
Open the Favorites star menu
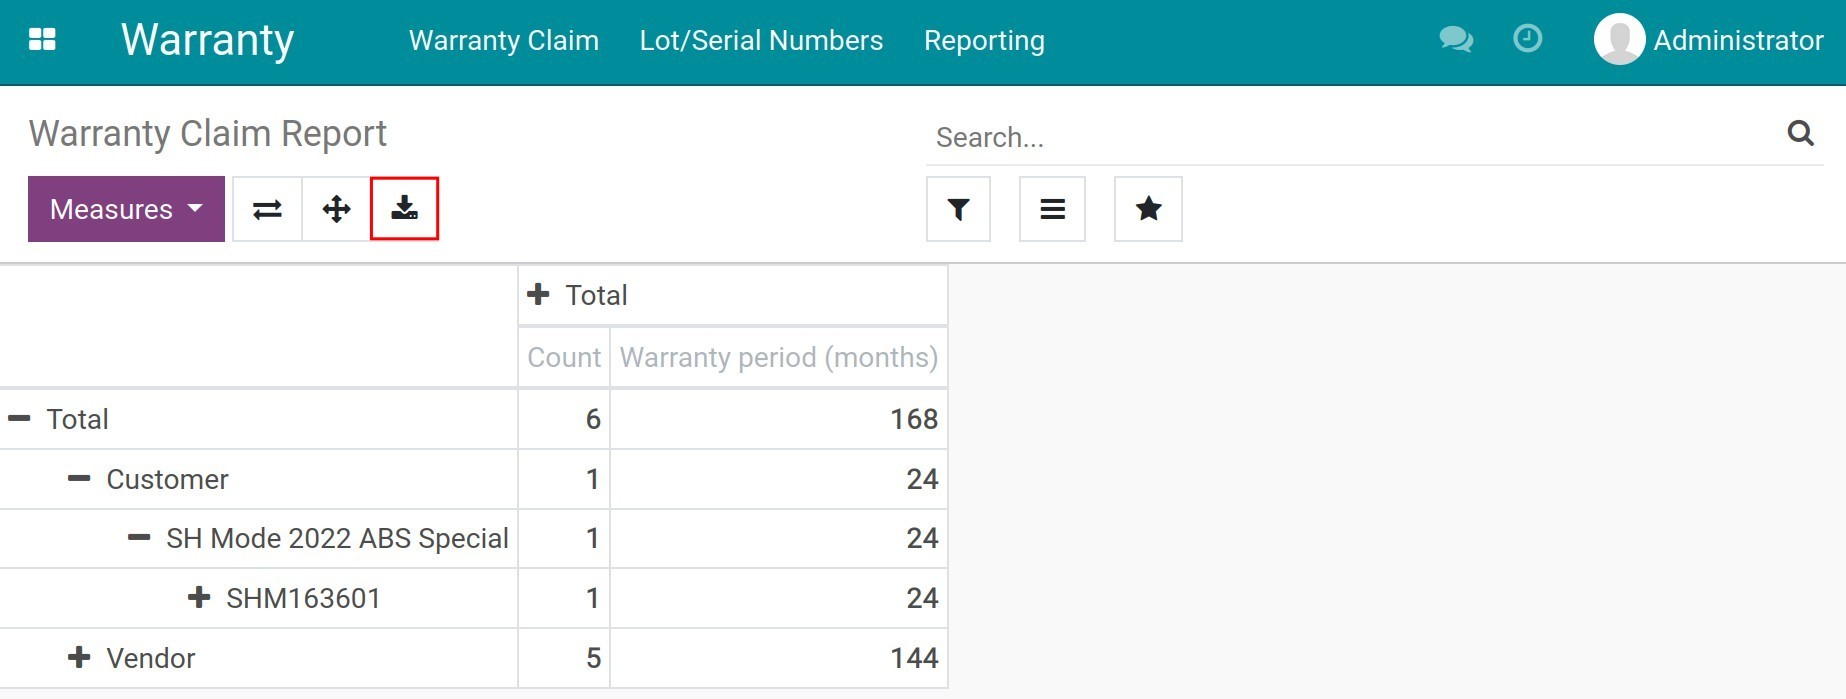pos(1148,209)
